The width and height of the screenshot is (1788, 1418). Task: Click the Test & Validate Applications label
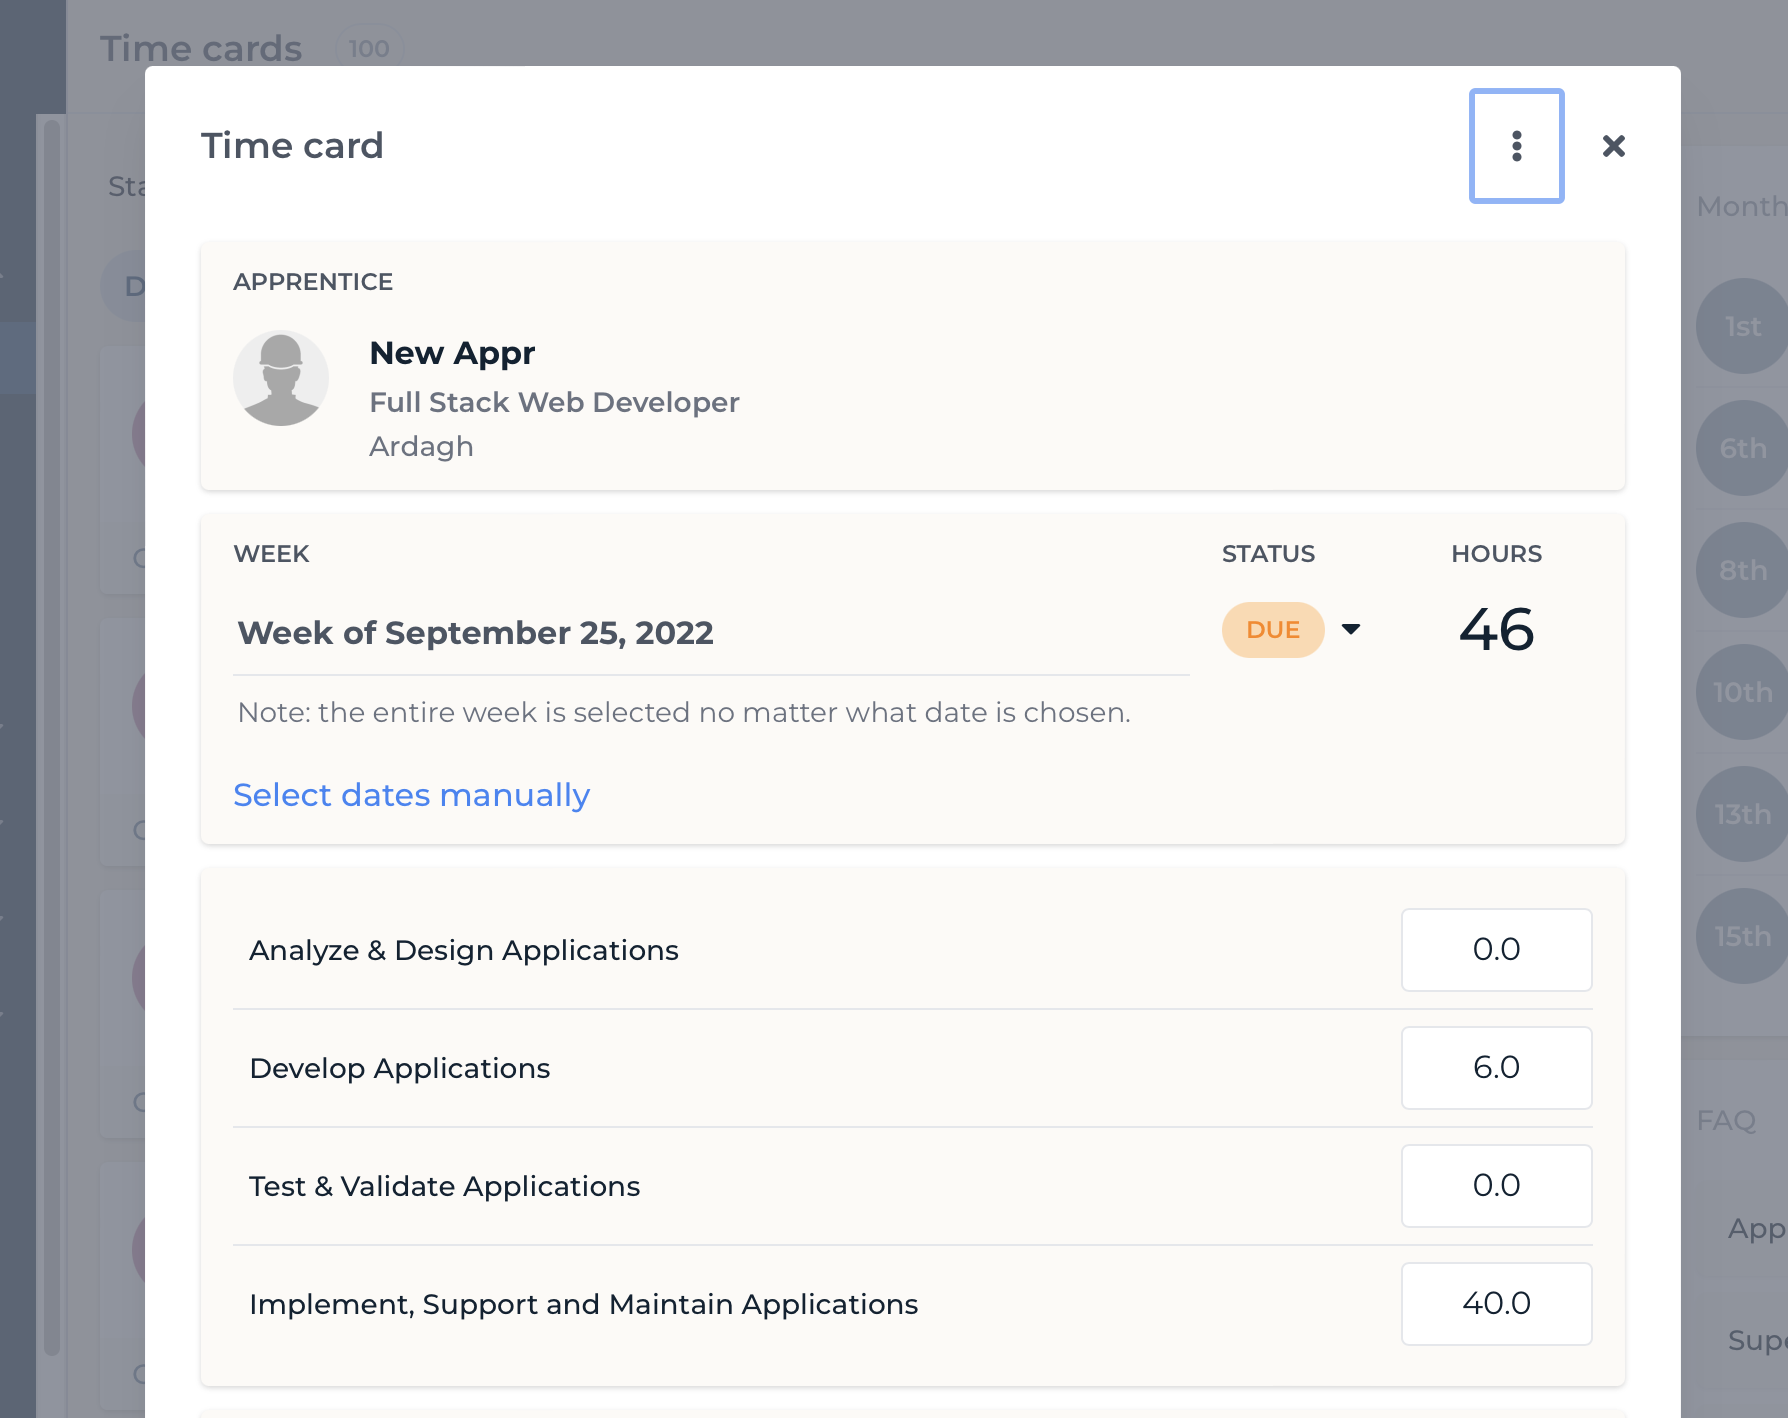pos(444,1186)
